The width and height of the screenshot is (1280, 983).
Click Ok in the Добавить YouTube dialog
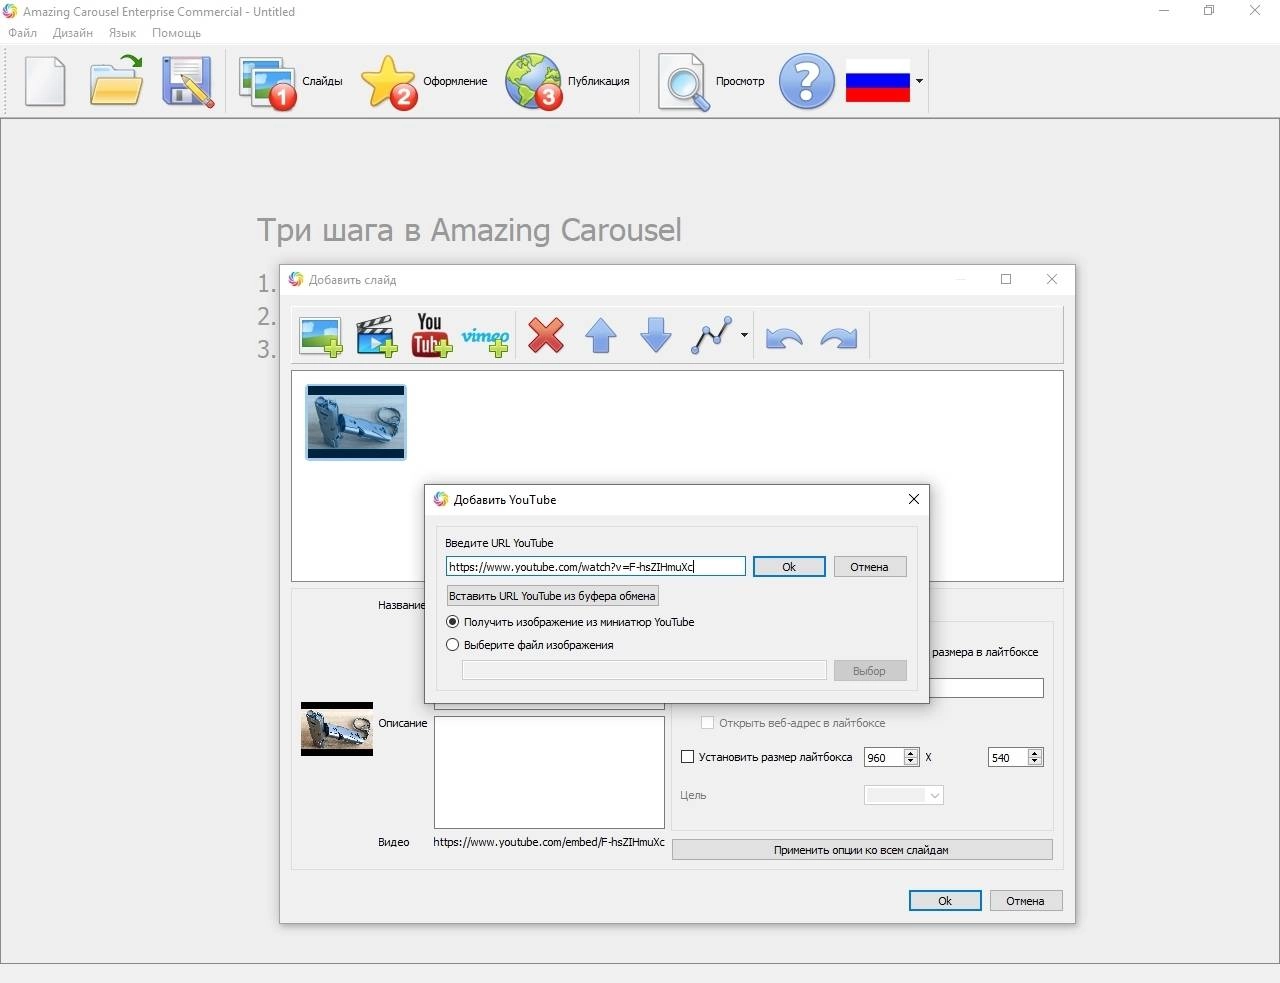pos(789,567)
